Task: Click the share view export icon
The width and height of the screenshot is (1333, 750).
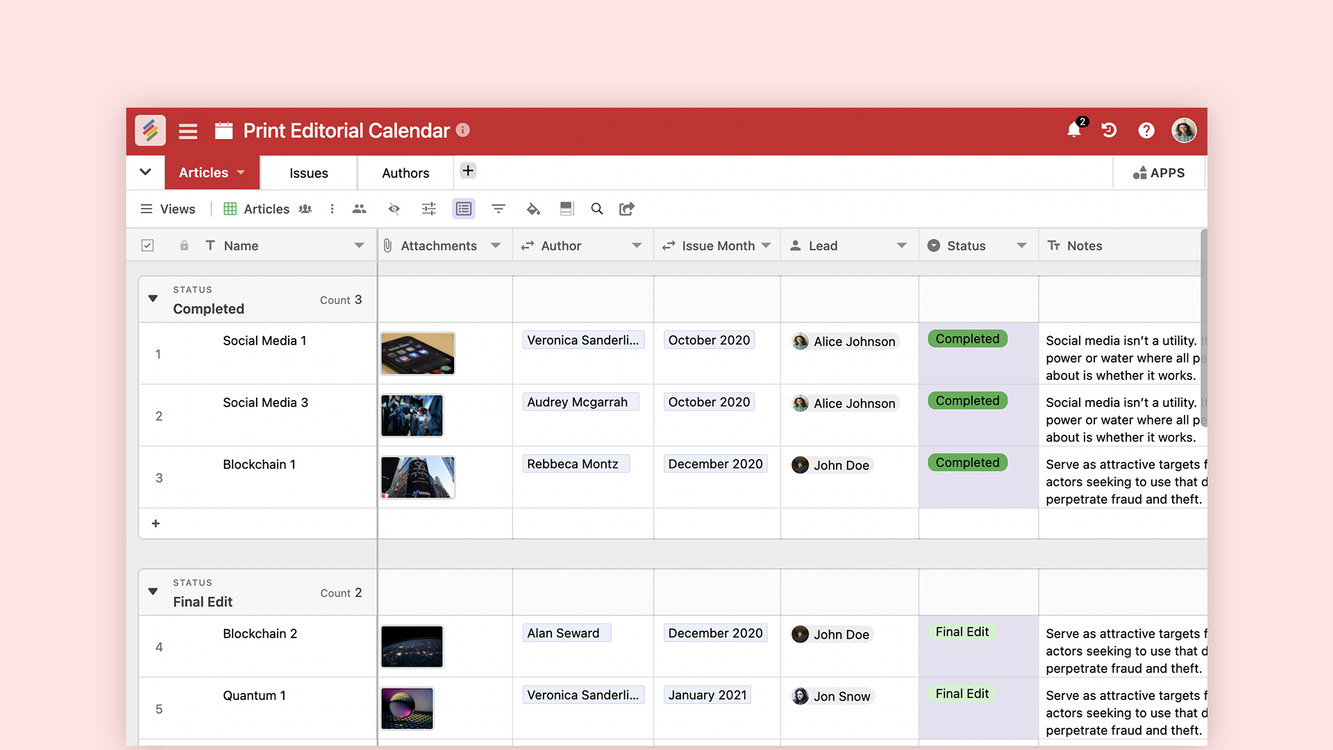Action: (x=627, y=209)
